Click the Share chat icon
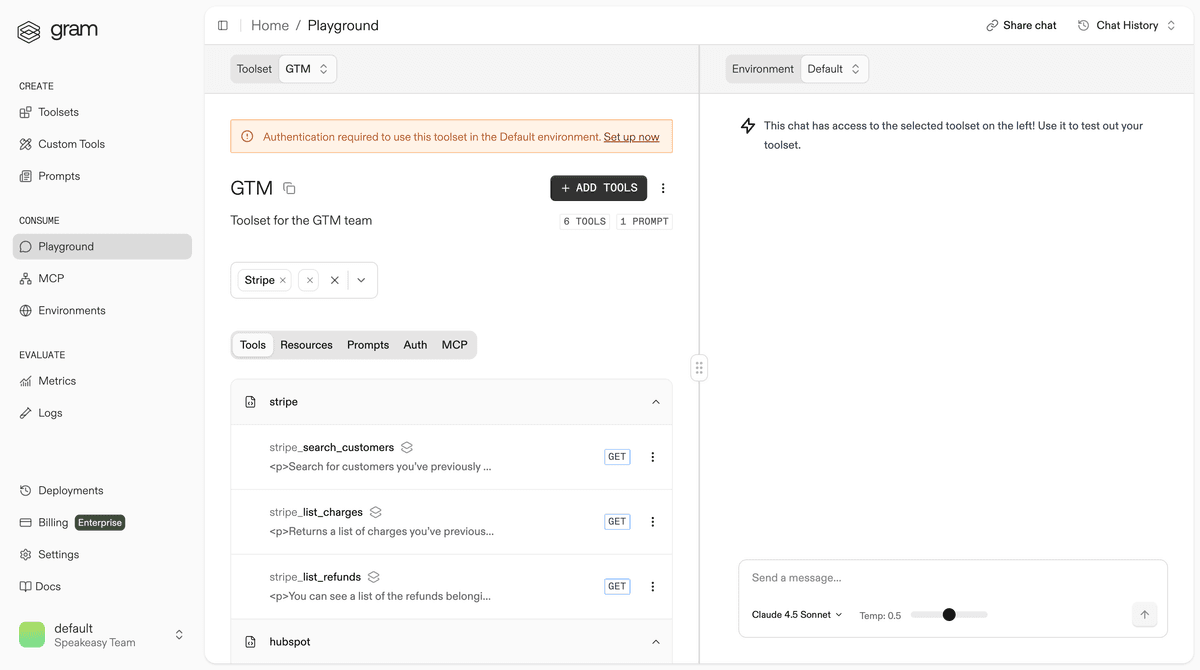The image size is (1200, 670). point(993,25)
